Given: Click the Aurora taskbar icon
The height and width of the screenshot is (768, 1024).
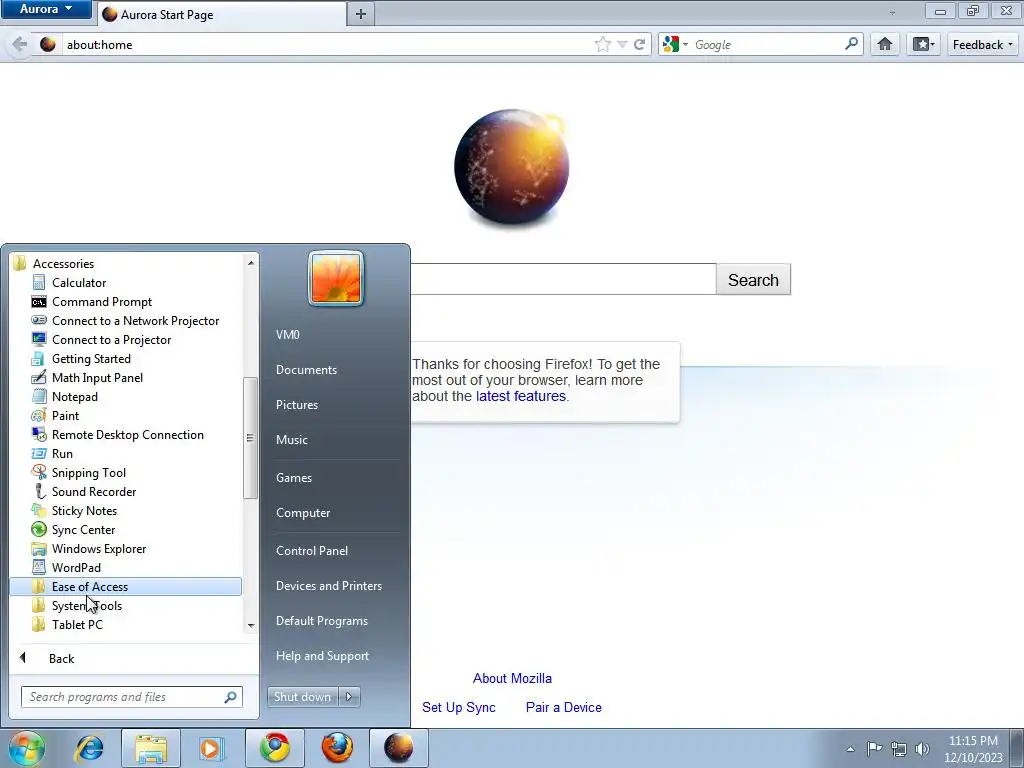Looking at the screenshot, I should coord(399,748).
